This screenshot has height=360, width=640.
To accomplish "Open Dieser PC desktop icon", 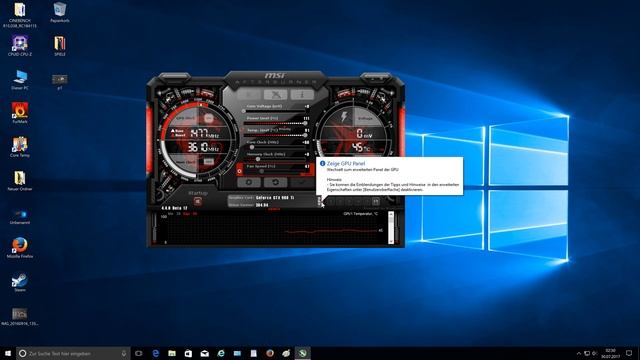I will 20,80.
